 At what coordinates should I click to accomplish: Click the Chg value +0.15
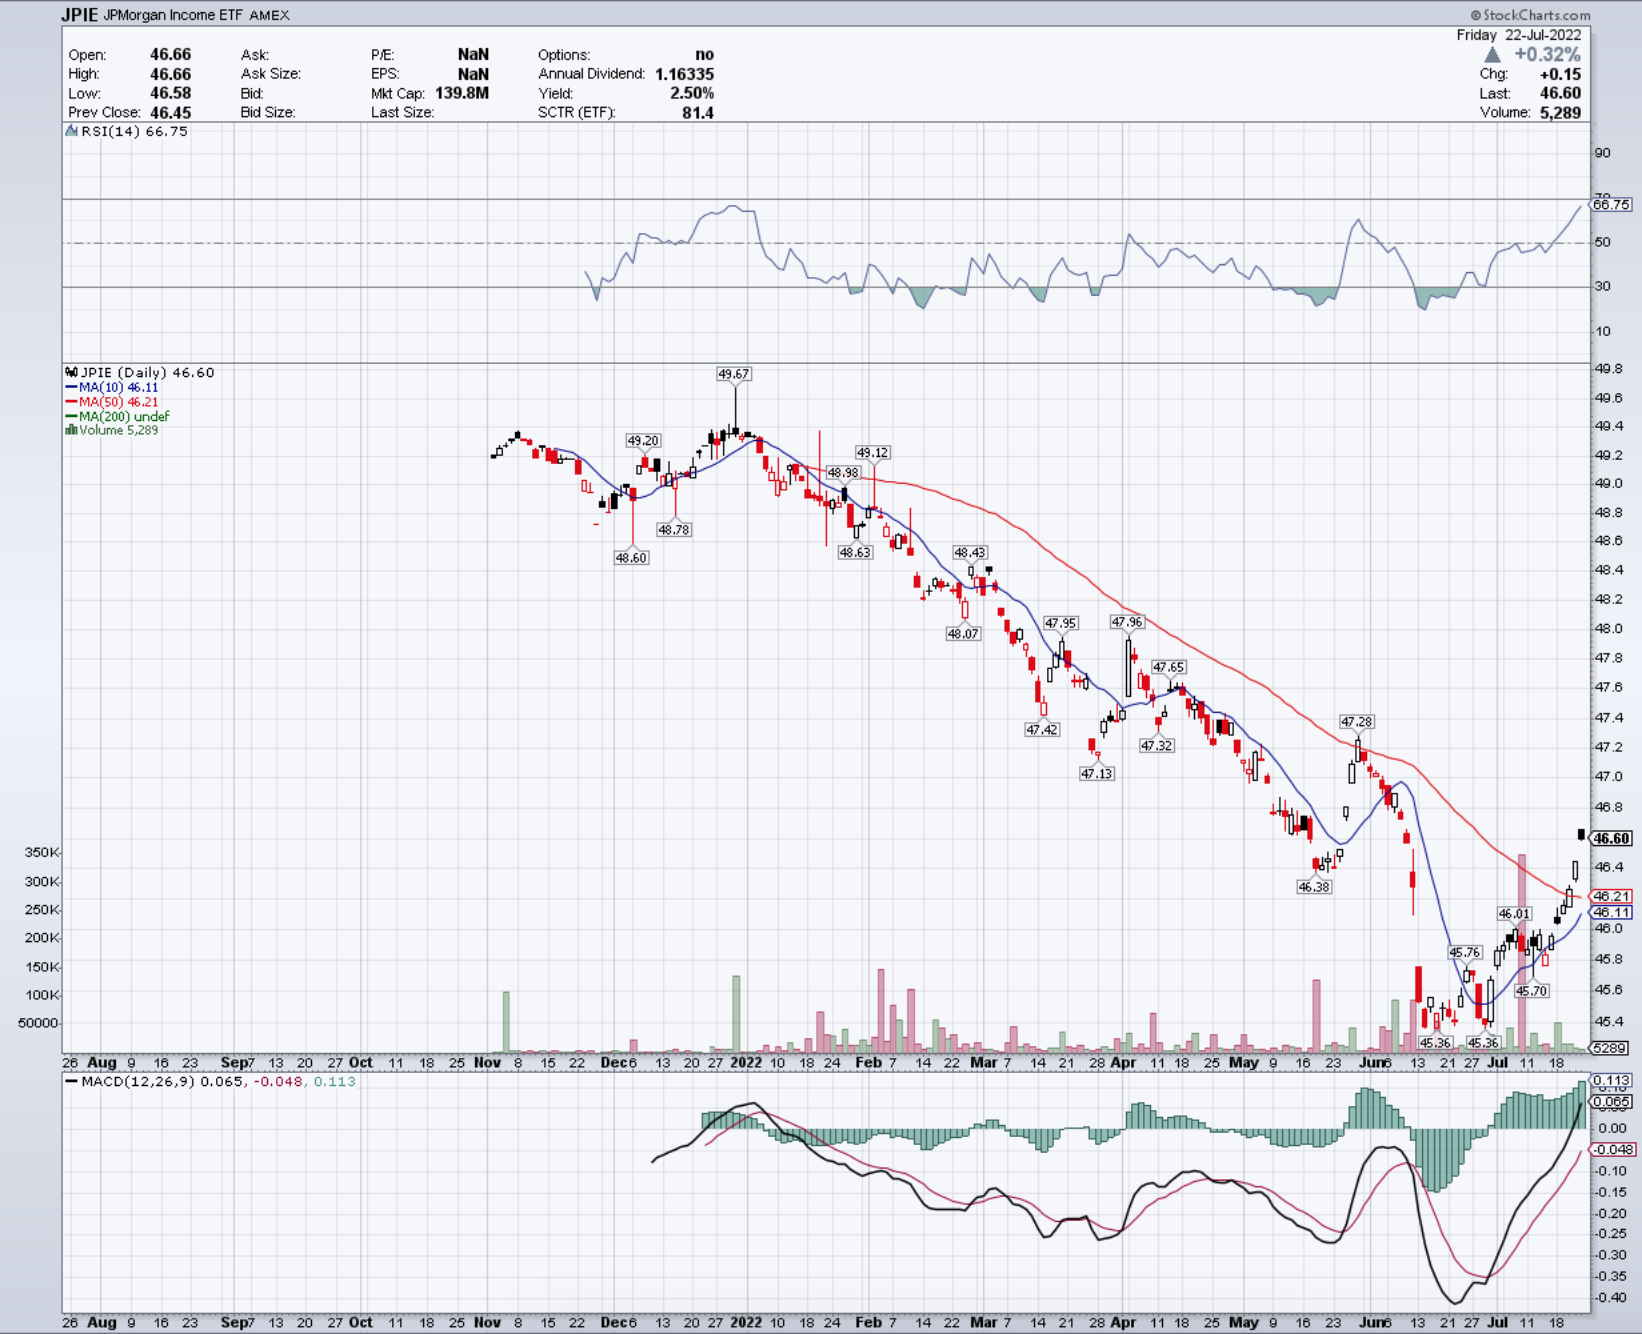1560,74
